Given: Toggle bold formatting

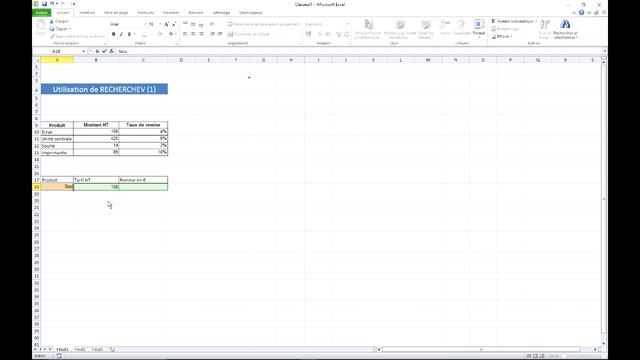Looking at the screenshot, I should 113,34.
